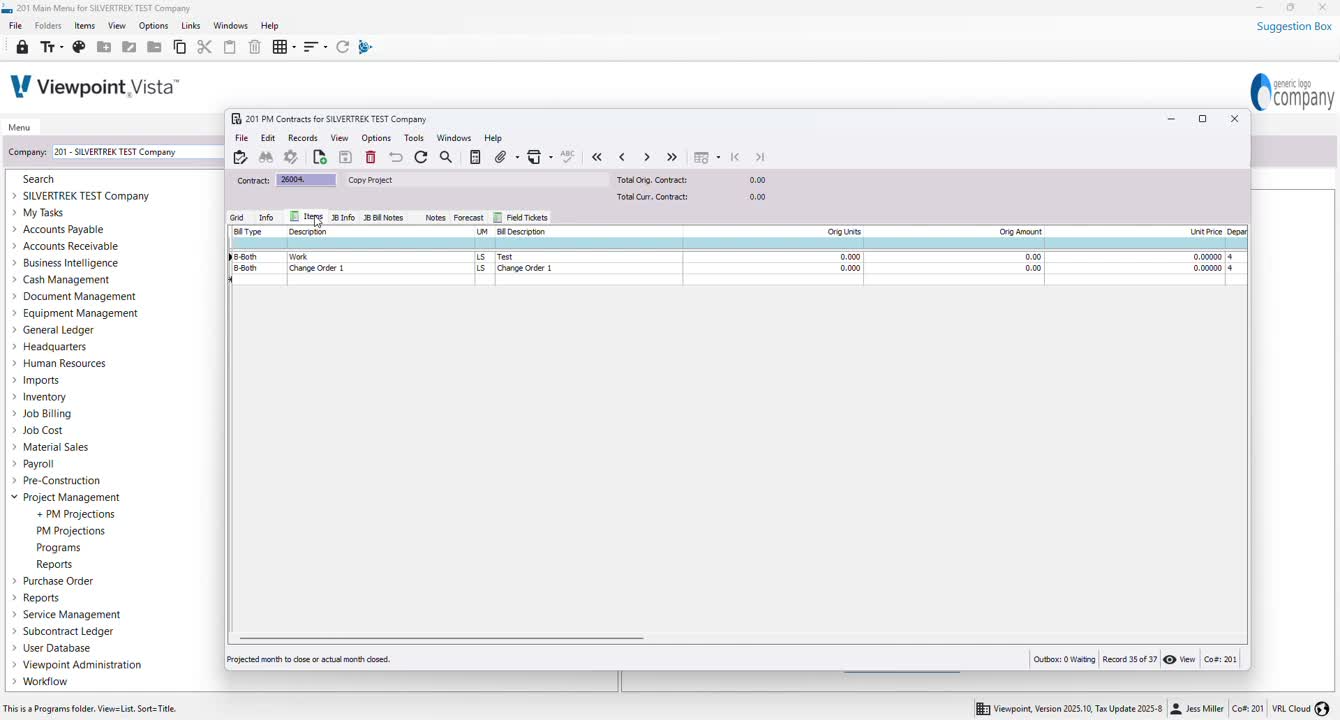Open the printer dropdown arrow
This screenshot has width=1340, height=720.
(x=551, y=158)
